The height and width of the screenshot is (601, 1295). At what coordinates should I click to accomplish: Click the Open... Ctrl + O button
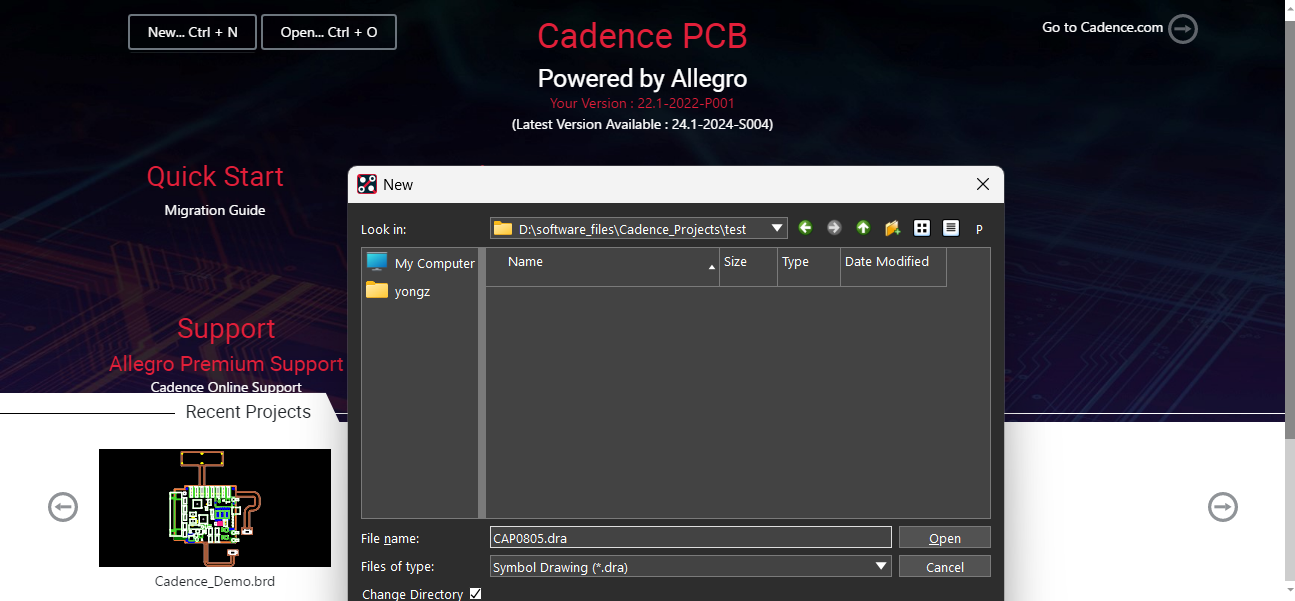tap(329, 32)
